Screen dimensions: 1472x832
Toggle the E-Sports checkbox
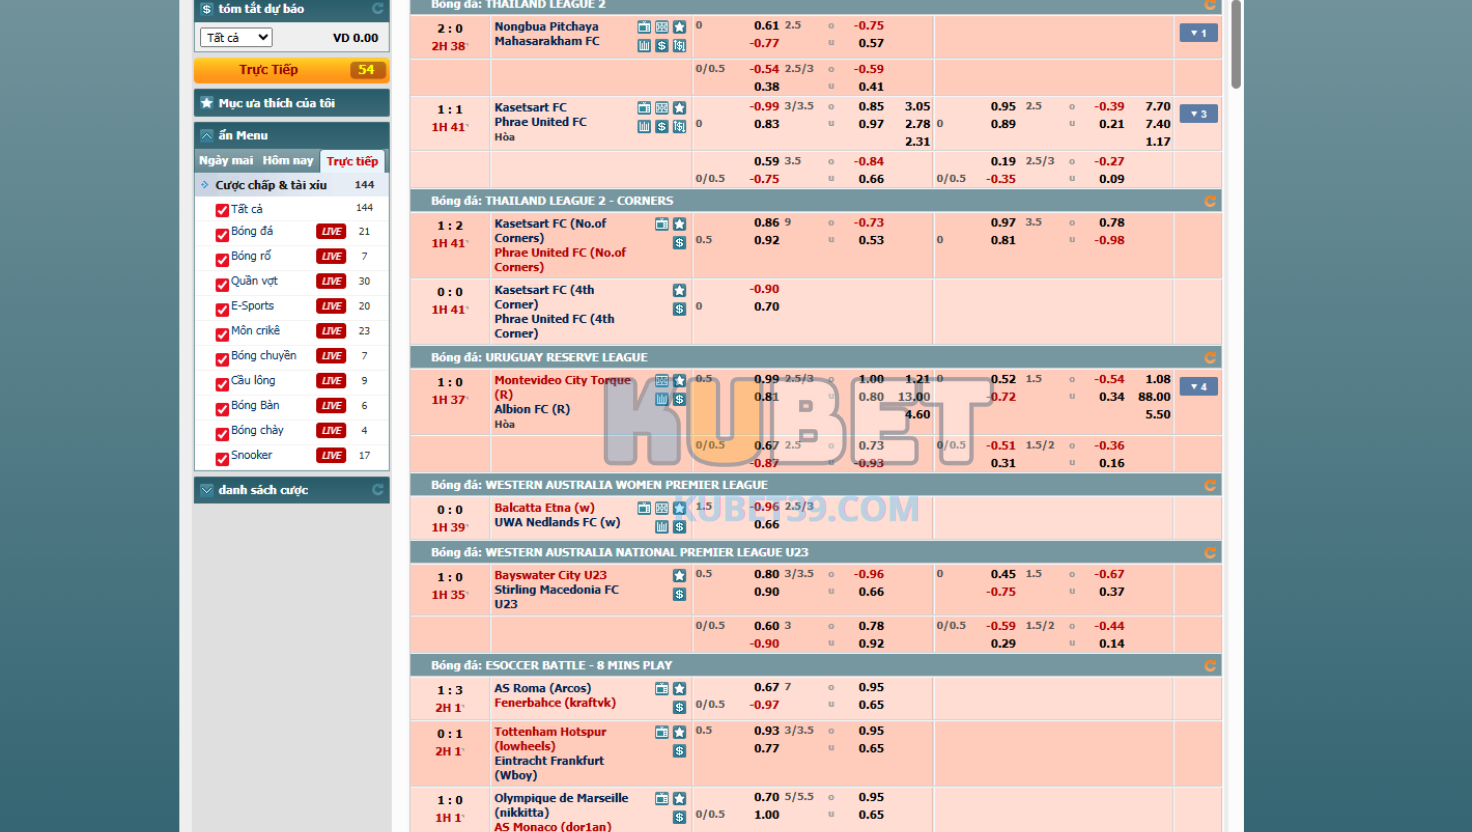point(222,309)
